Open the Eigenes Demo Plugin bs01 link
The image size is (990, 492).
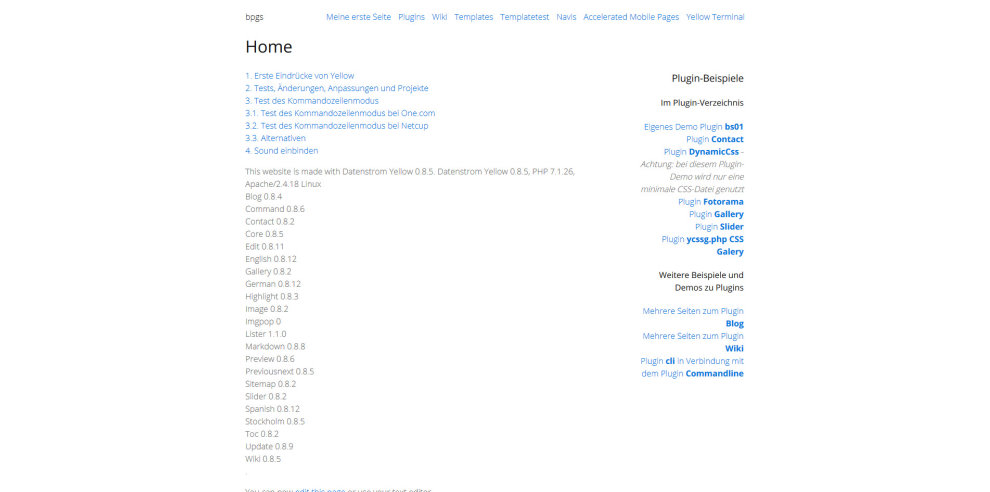693,127
